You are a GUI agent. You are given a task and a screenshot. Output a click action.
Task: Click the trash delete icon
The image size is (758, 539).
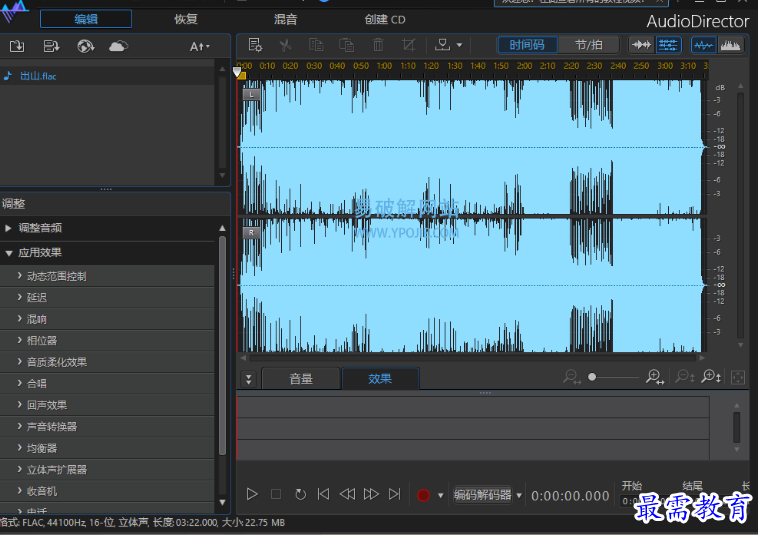[378, 45]
